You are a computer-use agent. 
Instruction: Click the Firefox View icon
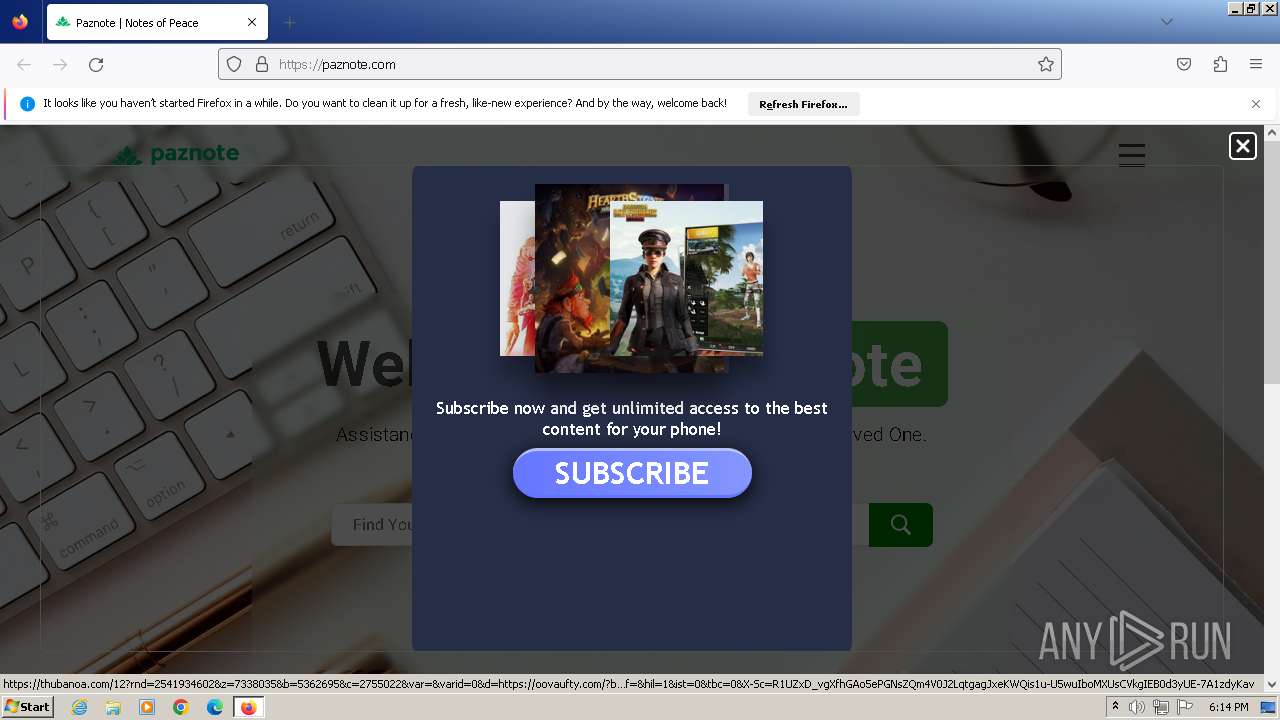click(x=20, y=22)
